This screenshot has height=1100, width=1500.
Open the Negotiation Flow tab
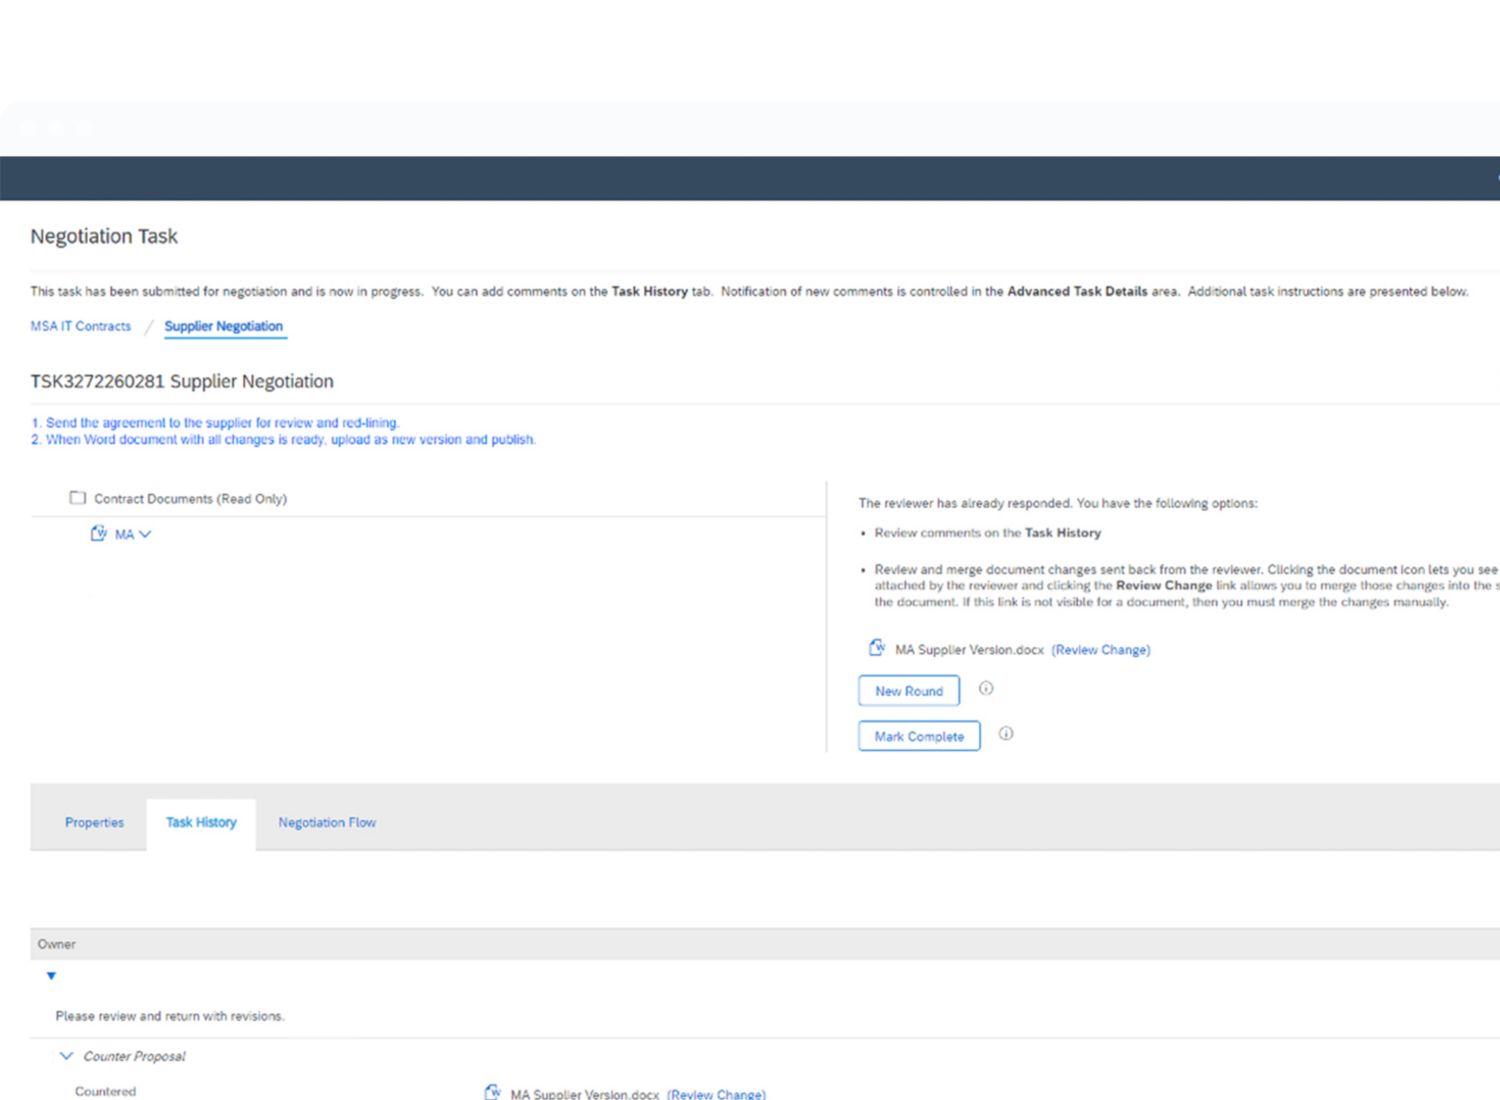coord(327,822)
